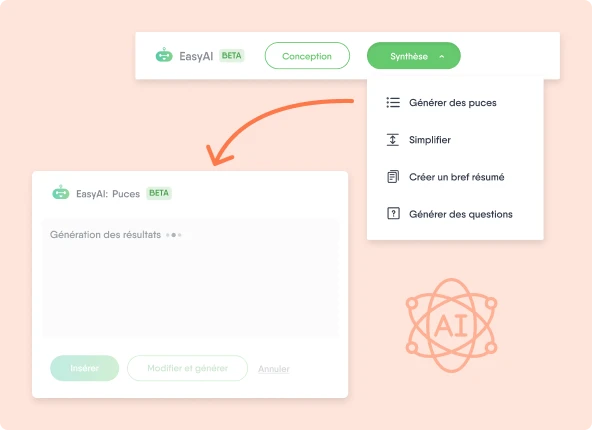Click the BETA badge in the top toolbar
Viewport: 592px width, 430px height.
coord(231,55)
